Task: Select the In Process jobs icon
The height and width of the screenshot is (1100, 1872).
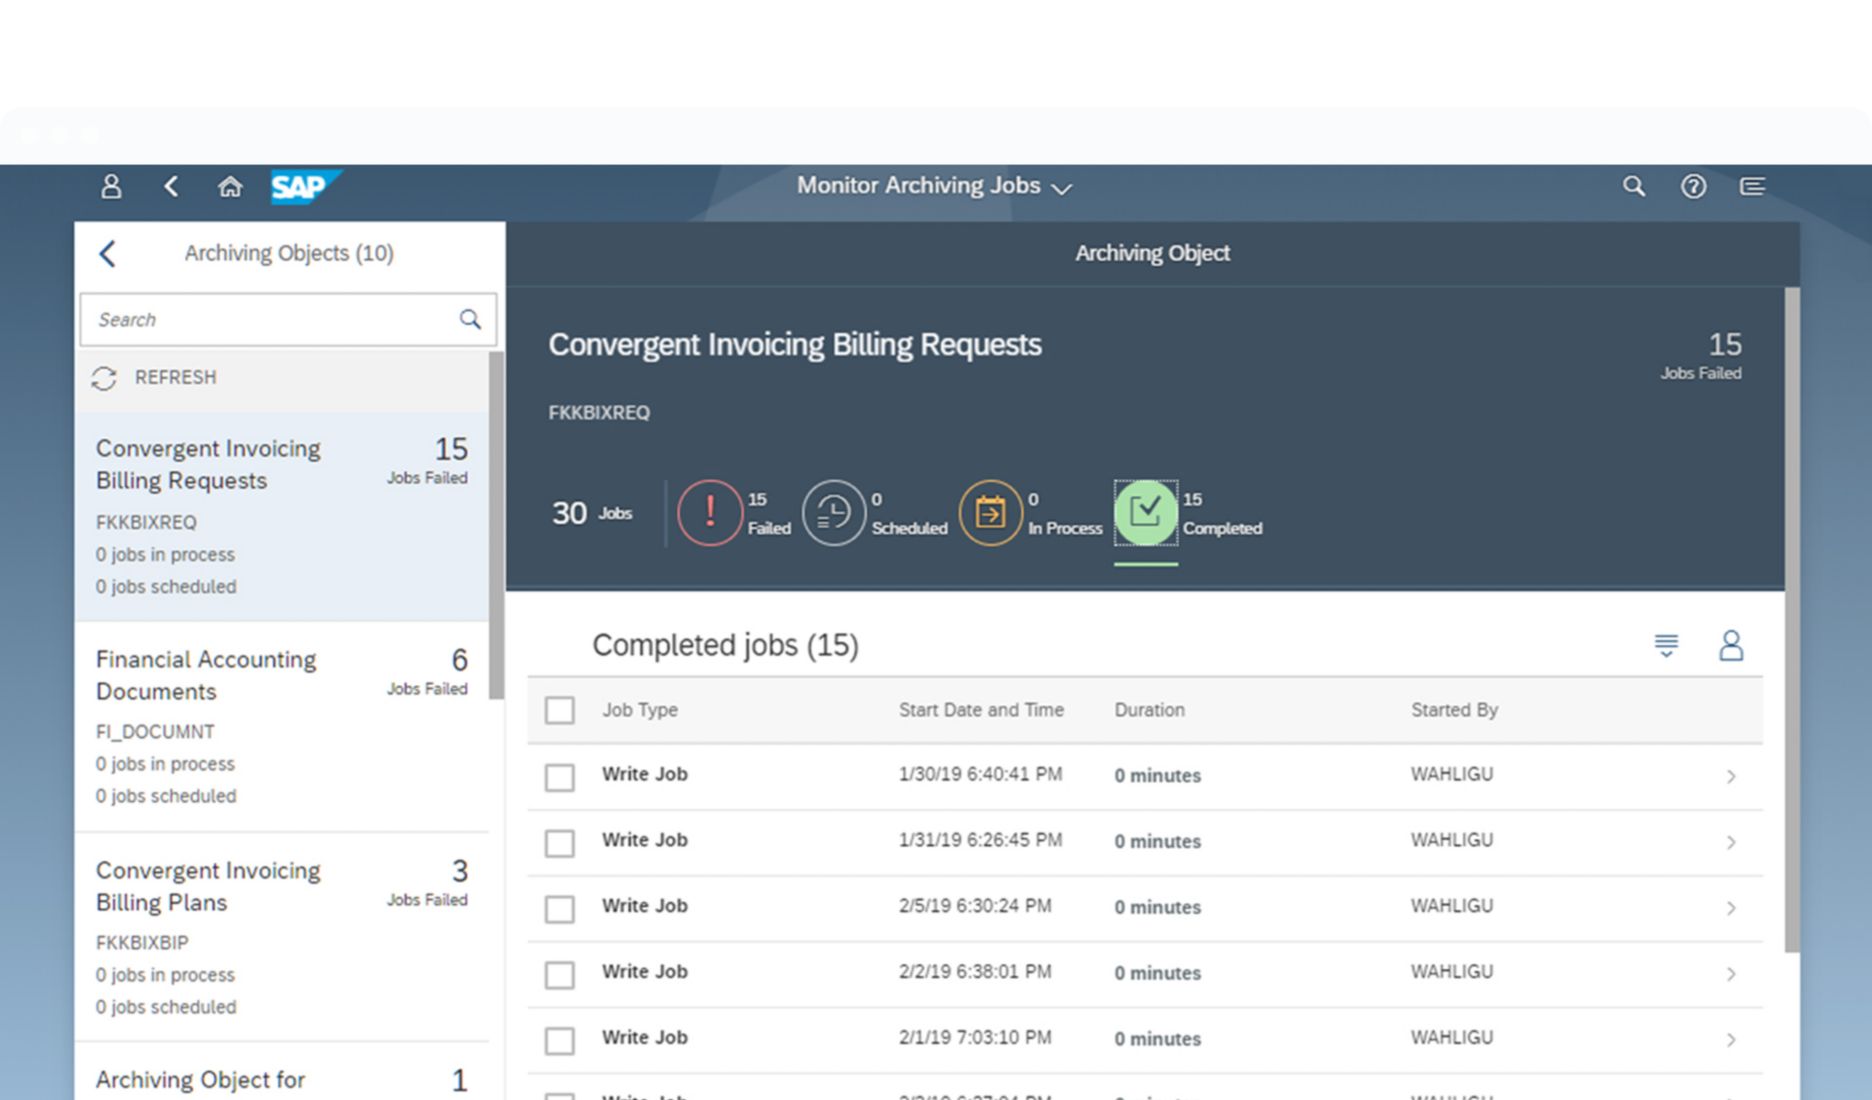Action: (990, 513)
